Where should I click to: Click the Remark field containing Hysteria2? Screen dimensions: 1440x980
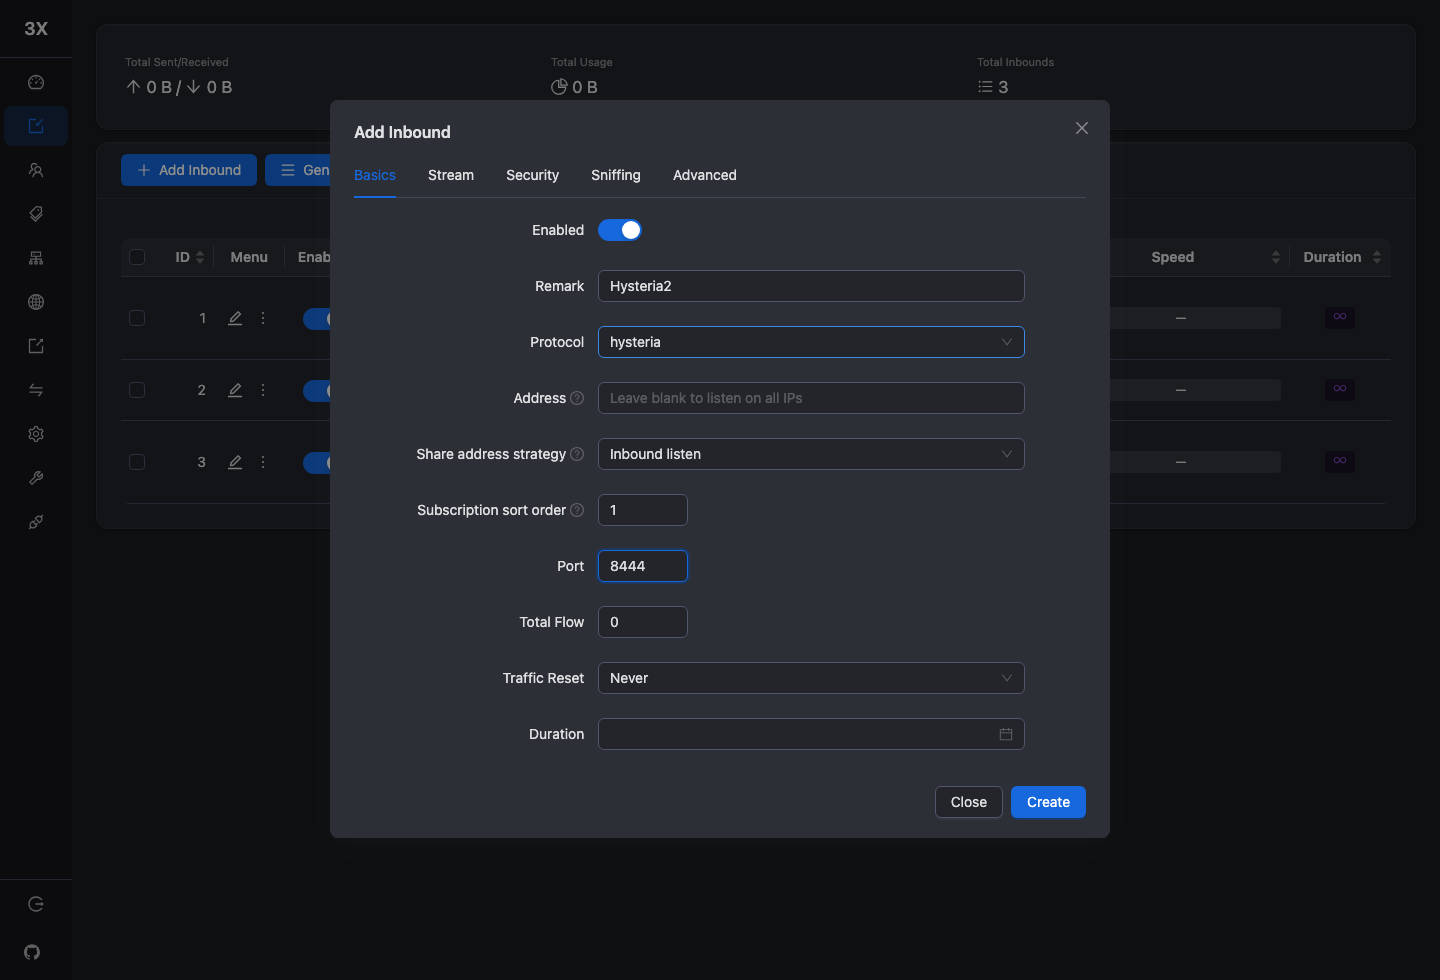[x=811, y=286]
